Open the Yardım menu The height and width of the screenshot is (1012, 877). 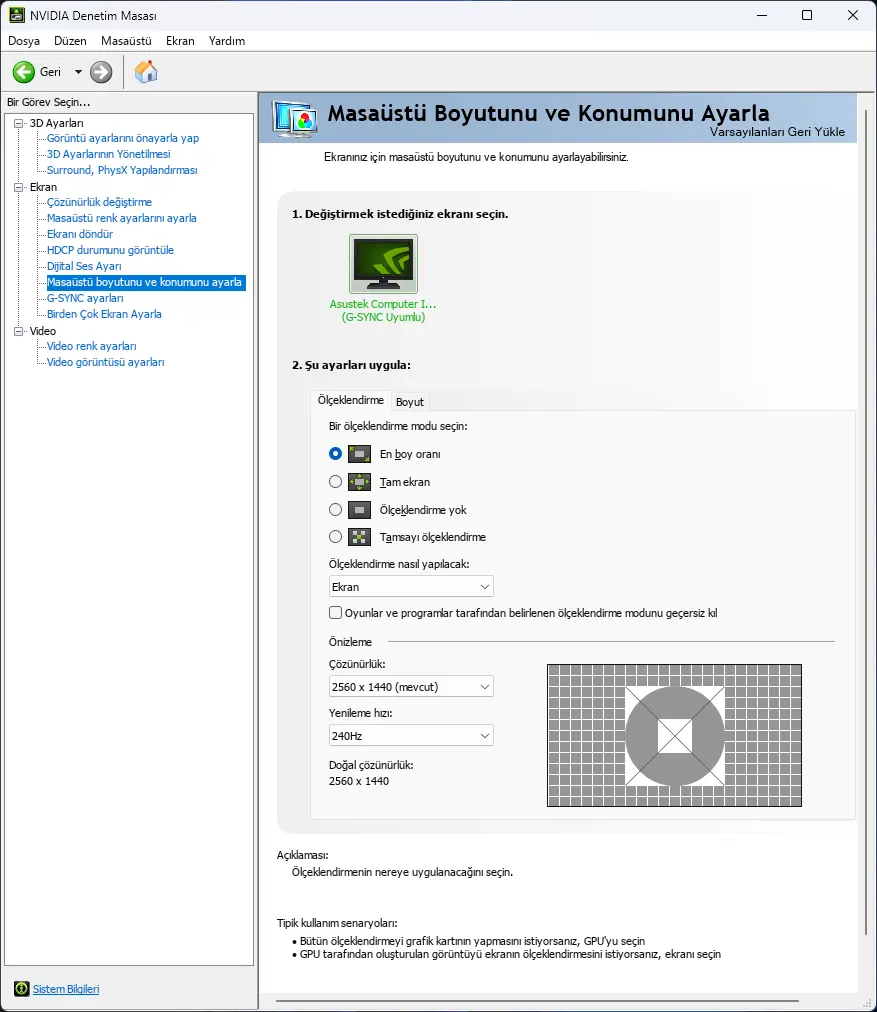click(x=227, y=41)
